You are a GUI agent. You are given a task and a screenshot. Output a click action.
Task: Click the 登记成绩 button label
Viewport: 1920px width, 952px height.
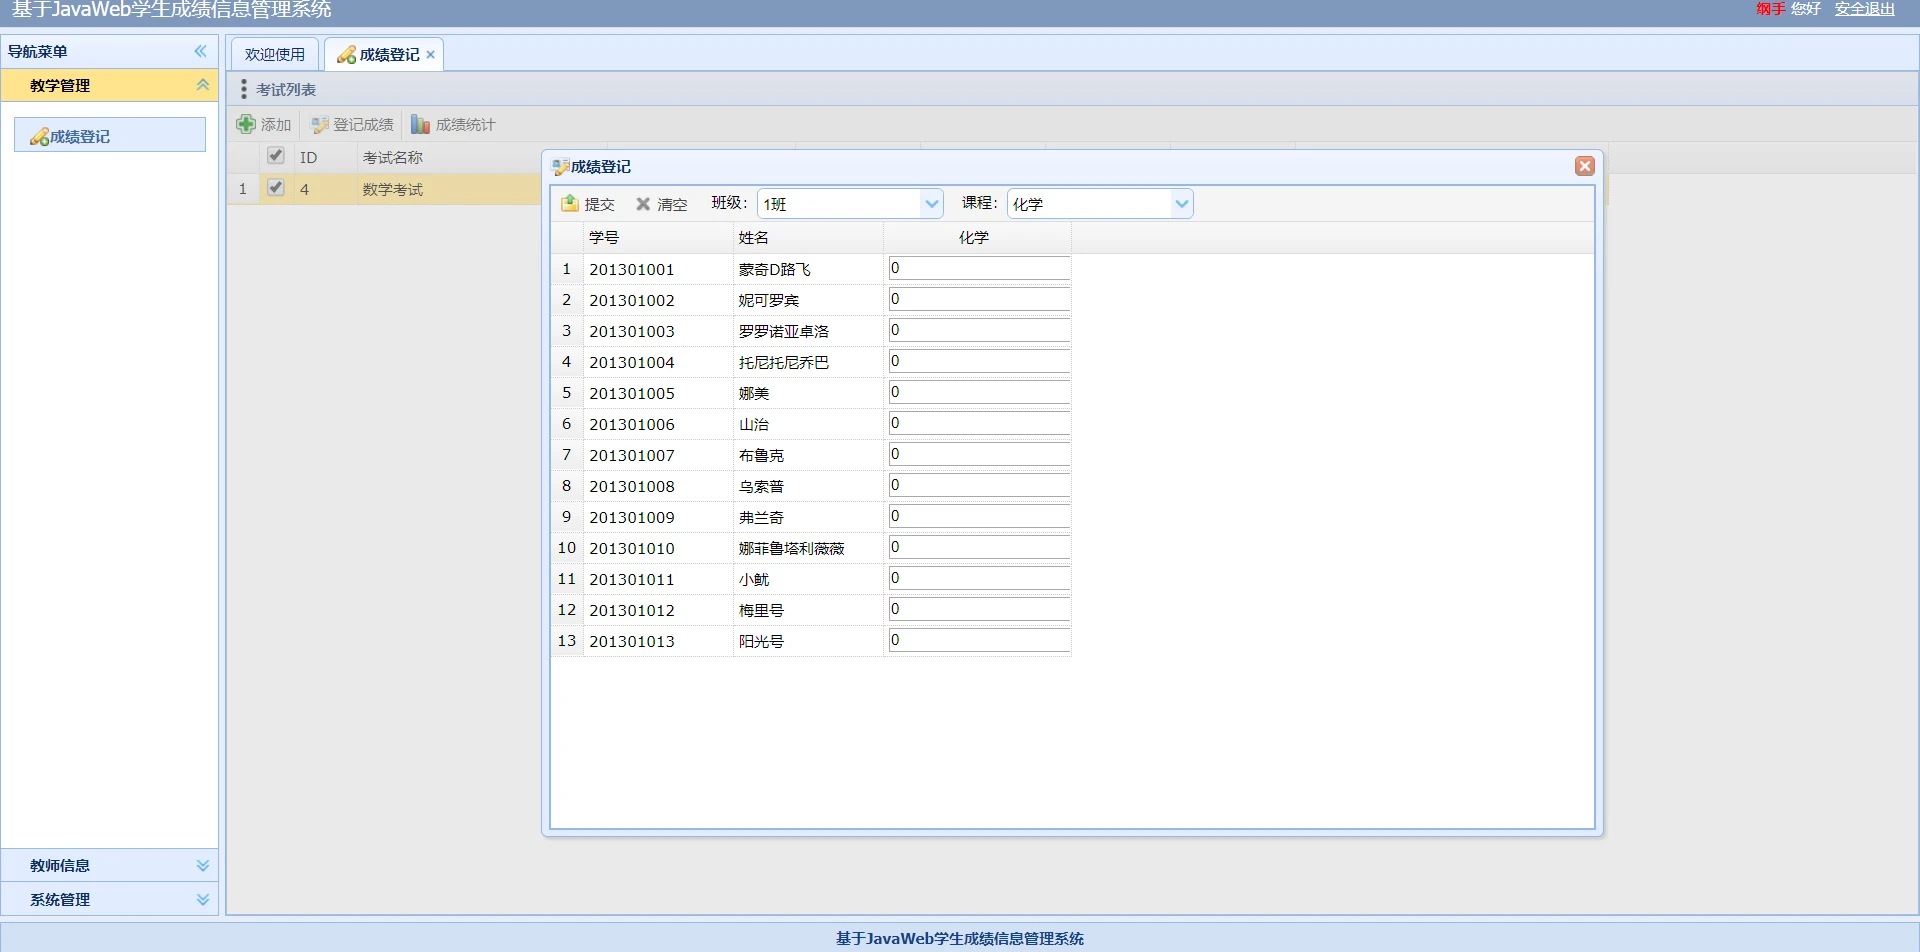[363, 125]
